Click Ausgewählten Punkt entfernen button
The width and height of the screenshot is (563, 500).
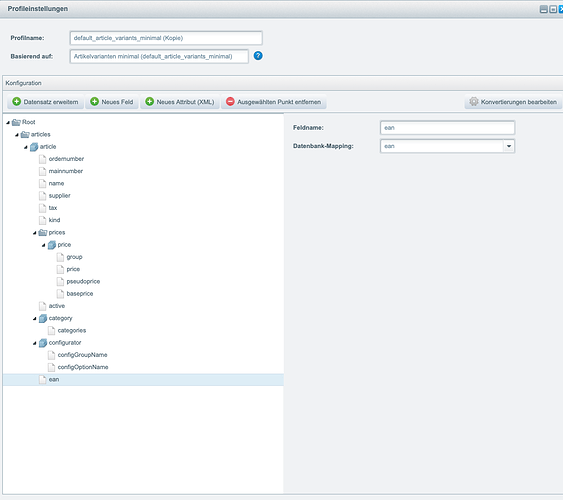pyautogui.click(x=273, y=102)
